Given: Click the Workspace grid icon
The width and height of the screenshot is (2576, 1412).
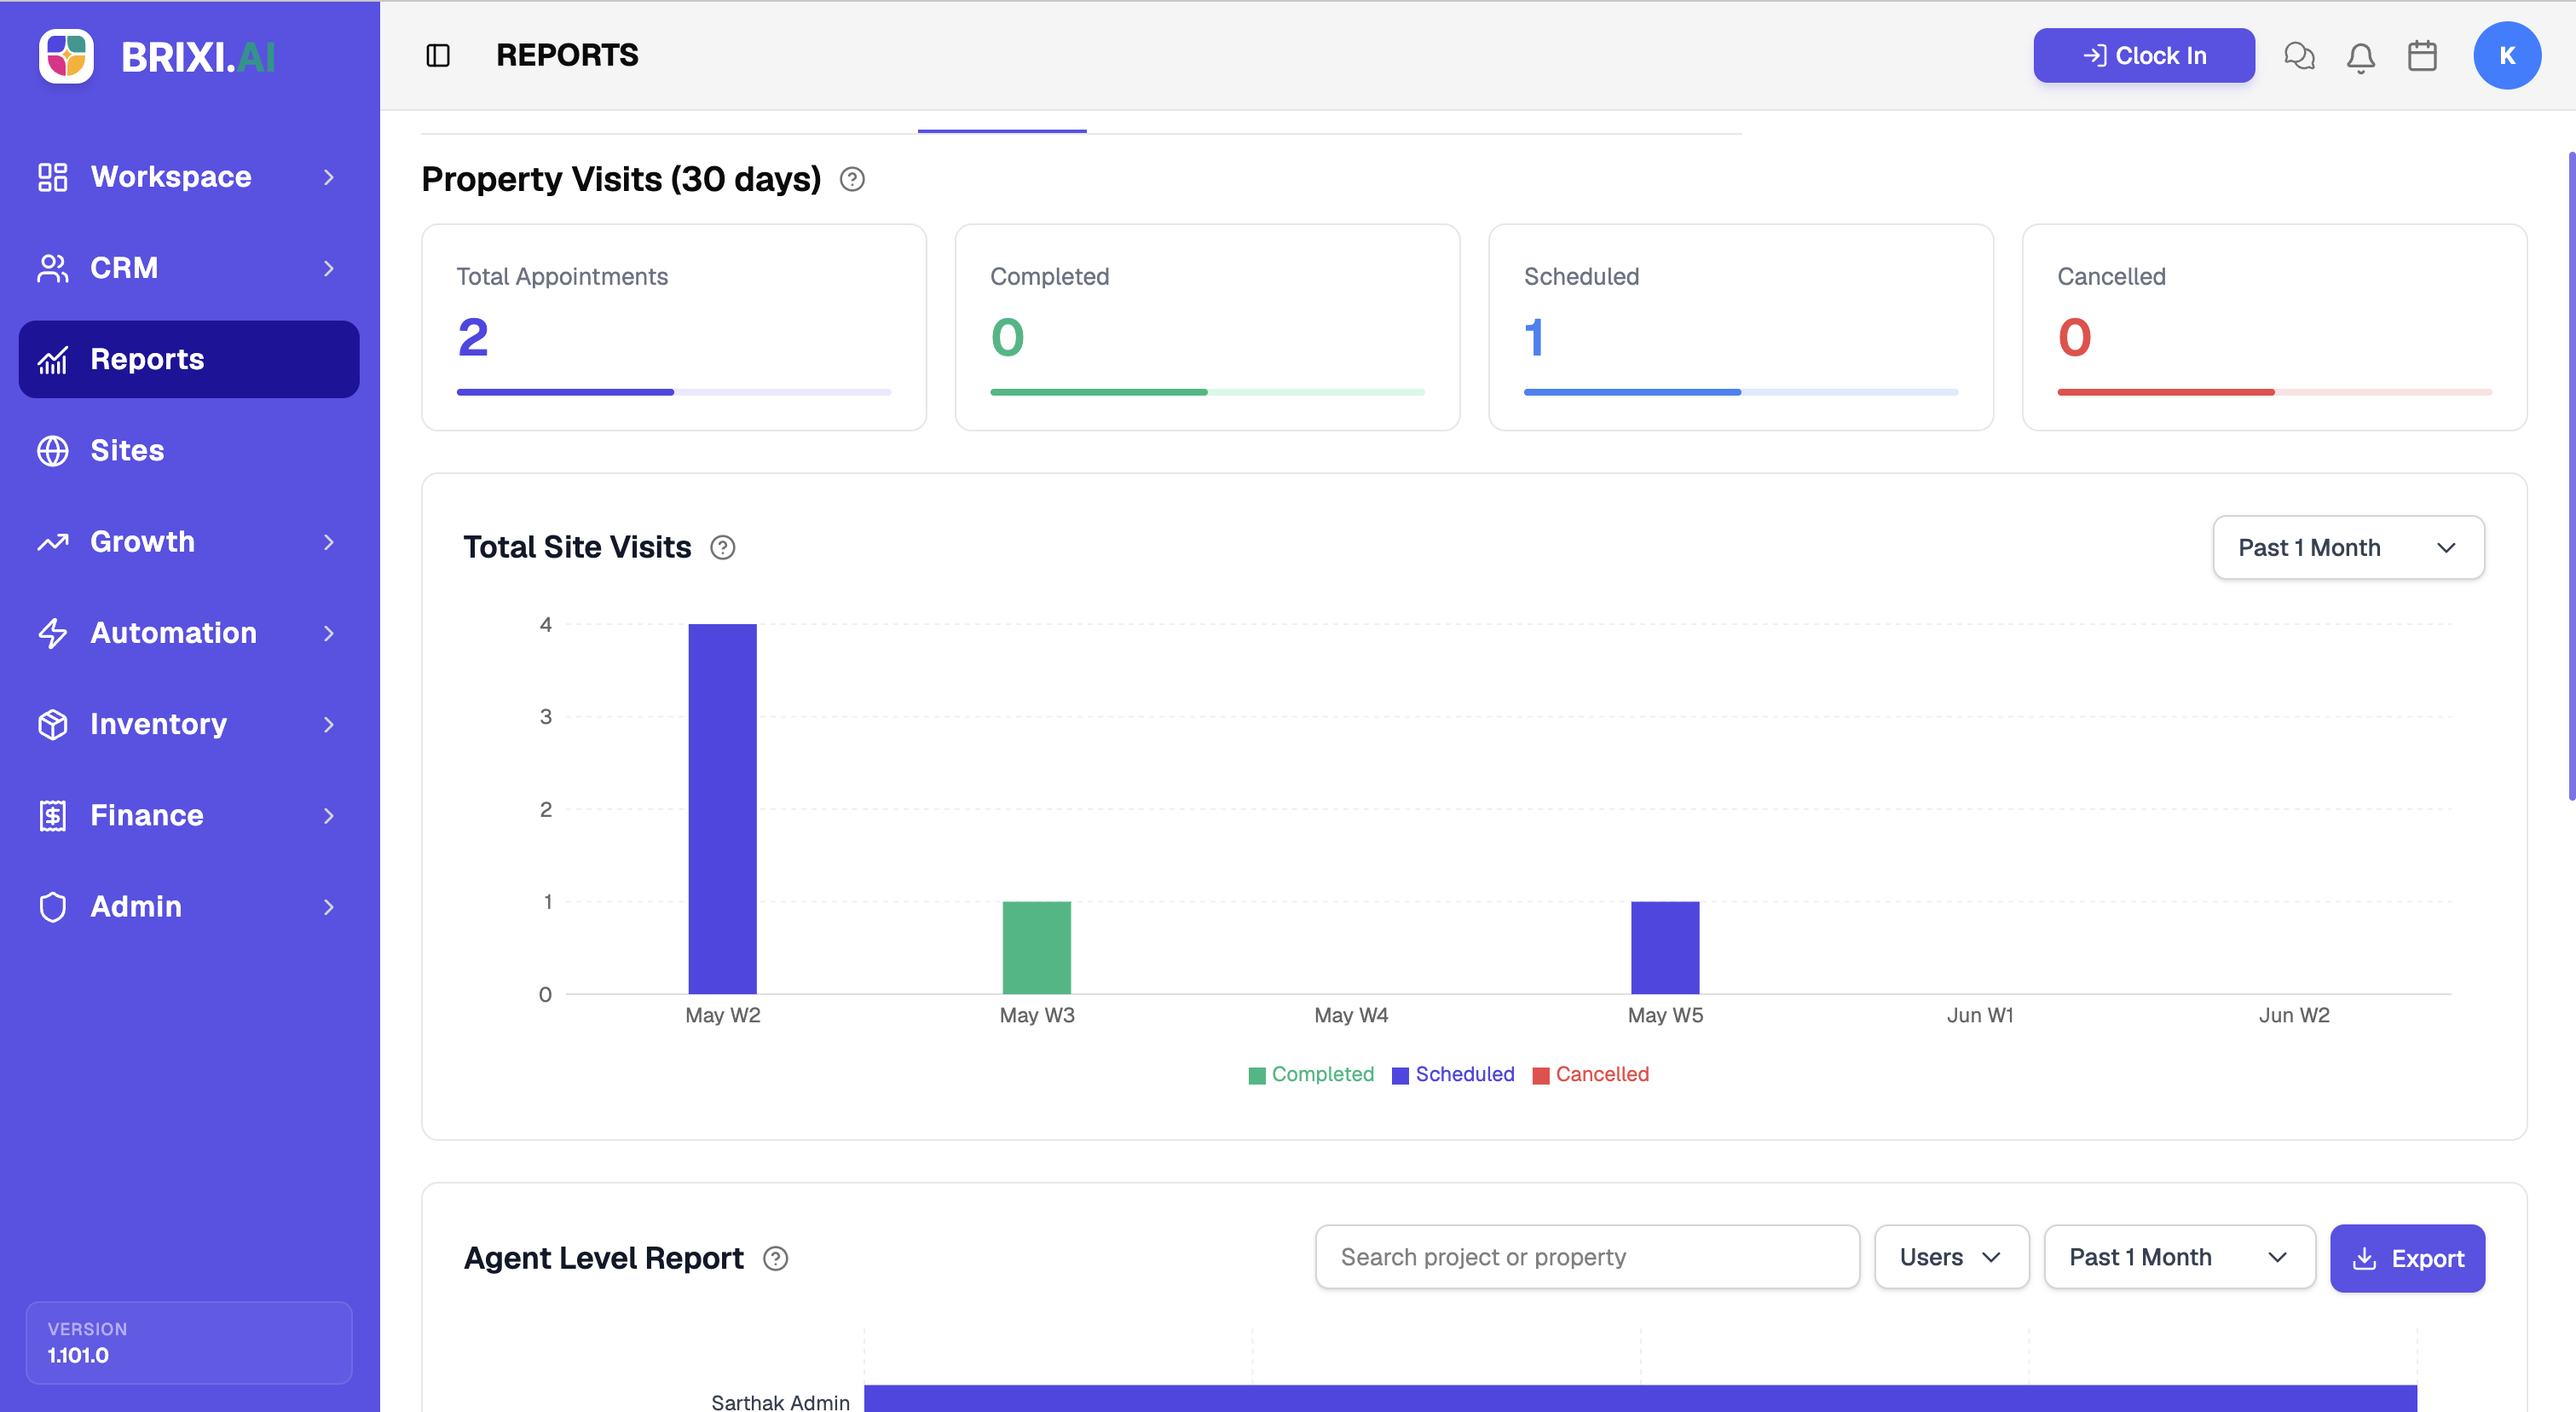Looking at the screenshot, I should point(53,177).
